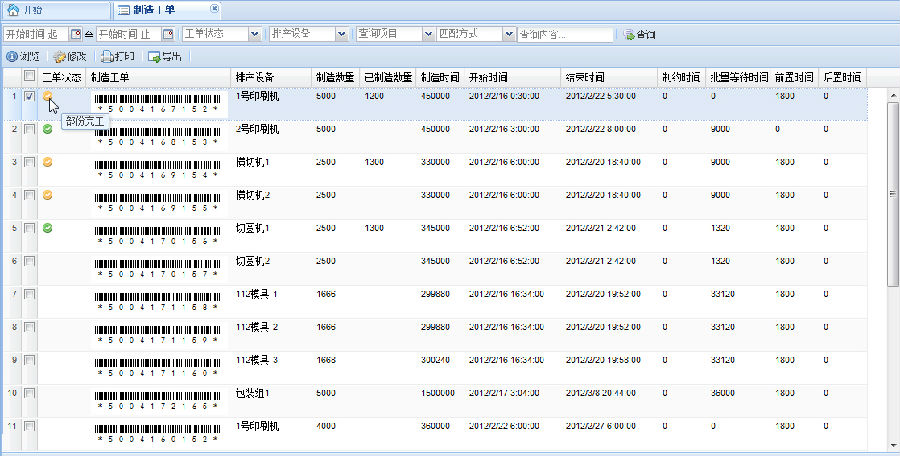Sort by the 结束时间 column header
The width and height of the screenshot is (900, 456).
[609, 77]
